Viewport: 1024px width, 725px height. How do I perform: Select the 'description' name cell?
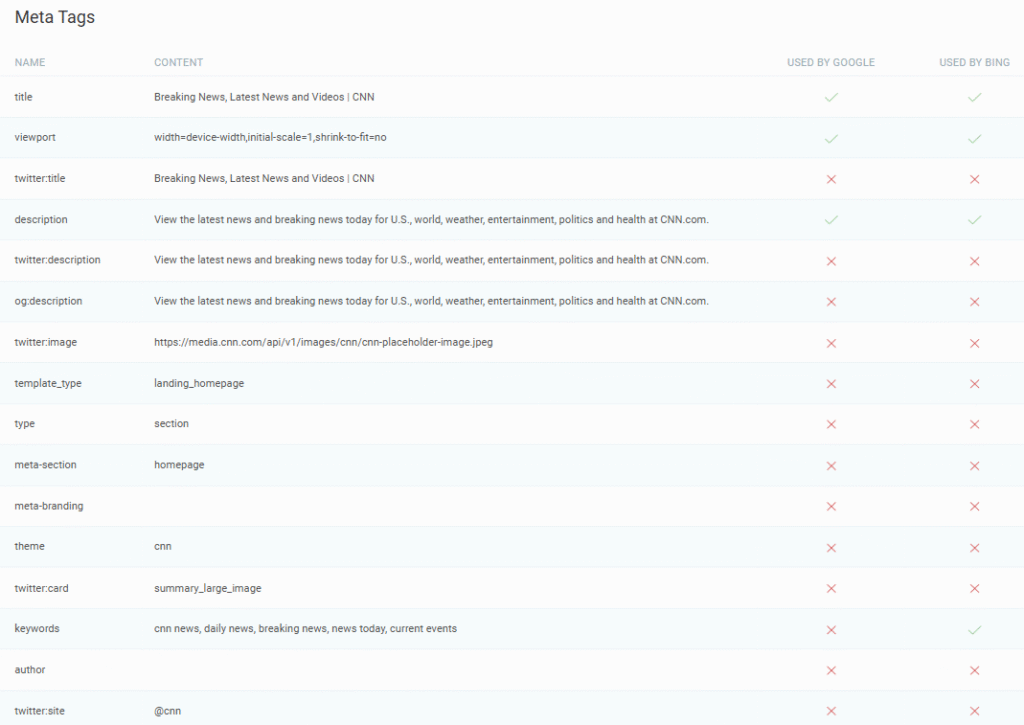(41, 219)
